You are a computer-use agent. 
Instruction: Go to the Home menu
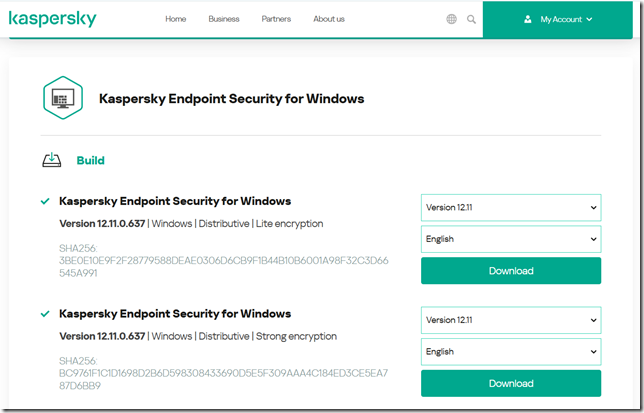[x=176, y=19]
